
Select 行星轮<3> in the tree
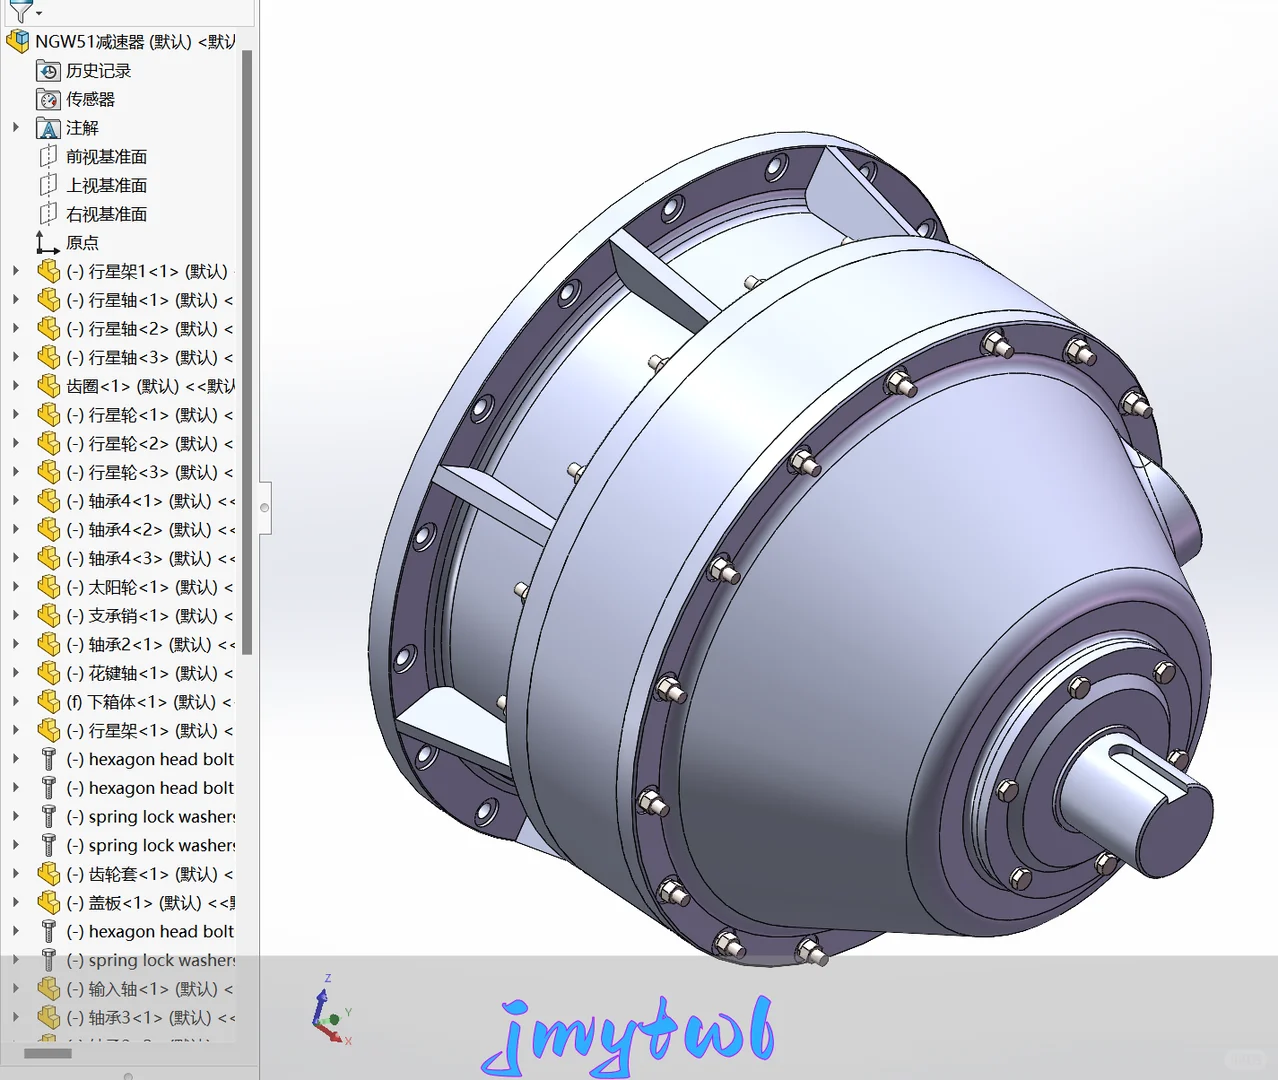click(149, 472)
